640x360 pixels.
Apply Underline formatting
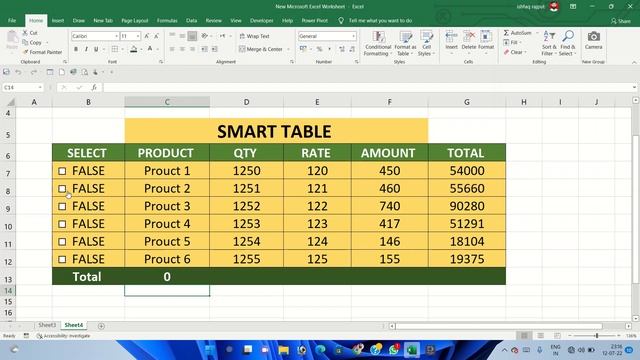click(96, 49)
